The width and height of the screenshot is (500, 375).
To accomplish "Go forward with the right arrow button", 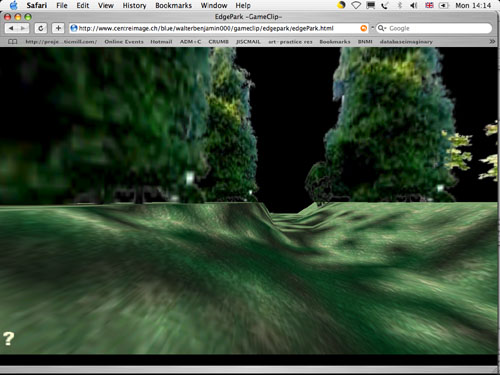I will coord(23,28).
